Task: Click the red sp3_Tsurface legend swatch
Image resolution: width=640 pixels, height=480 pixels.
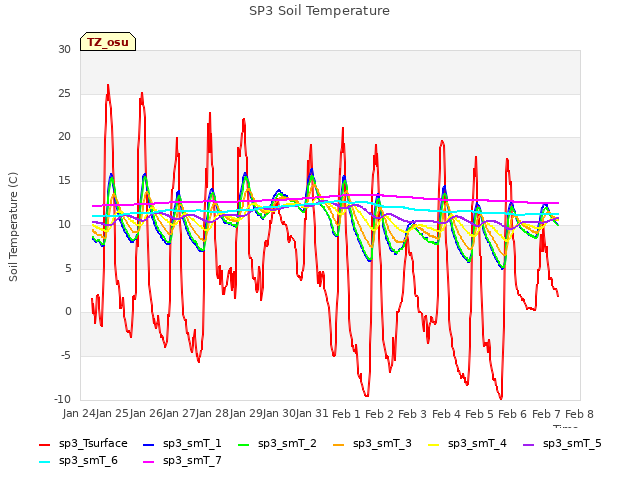Action: click(x=44, y=444)
